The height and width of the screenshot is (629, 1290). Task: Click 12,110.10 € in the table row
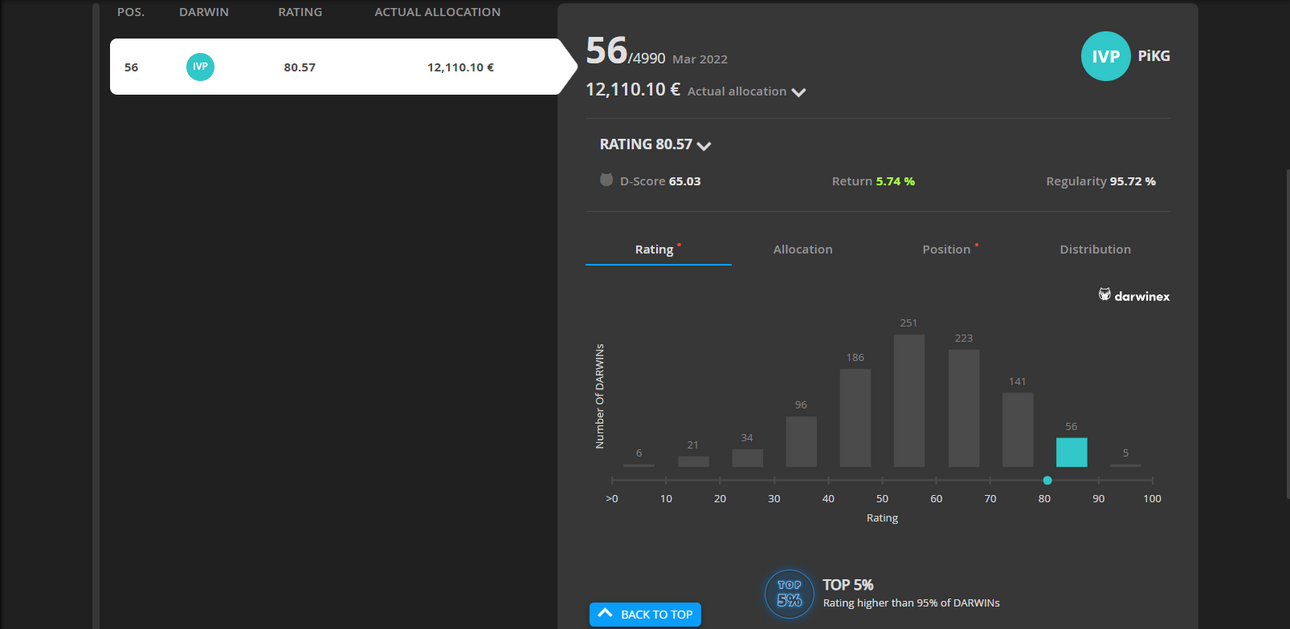(460, 67)
